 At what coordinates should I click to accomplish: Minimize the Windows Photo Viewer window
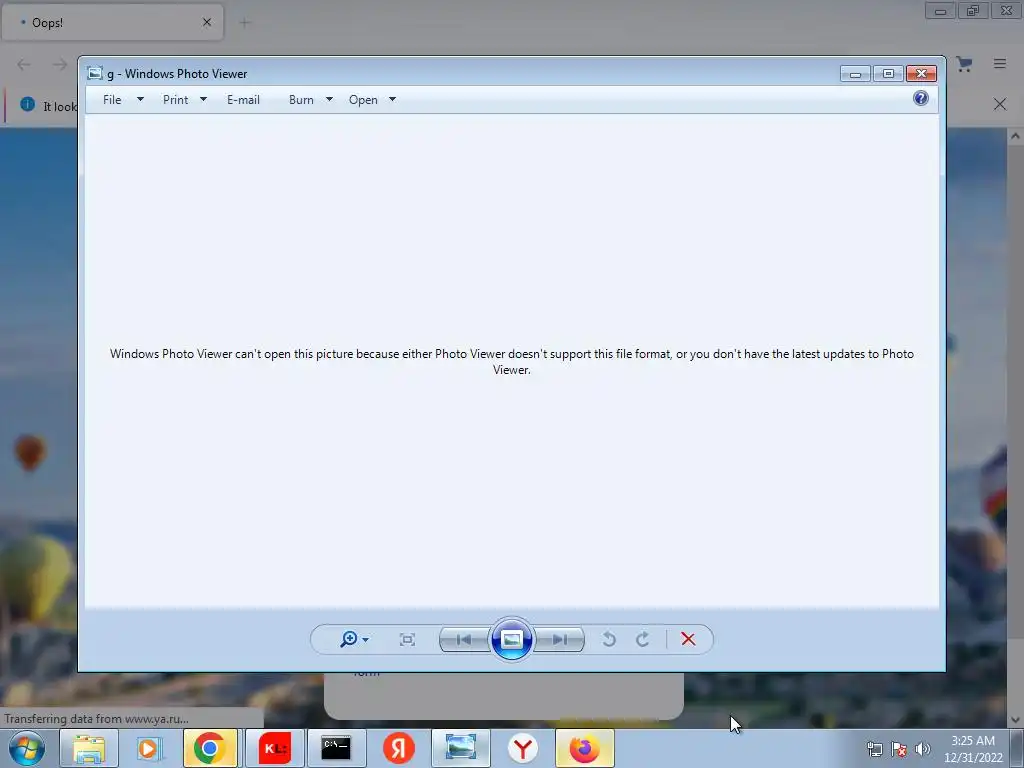[x=855, y=74]
